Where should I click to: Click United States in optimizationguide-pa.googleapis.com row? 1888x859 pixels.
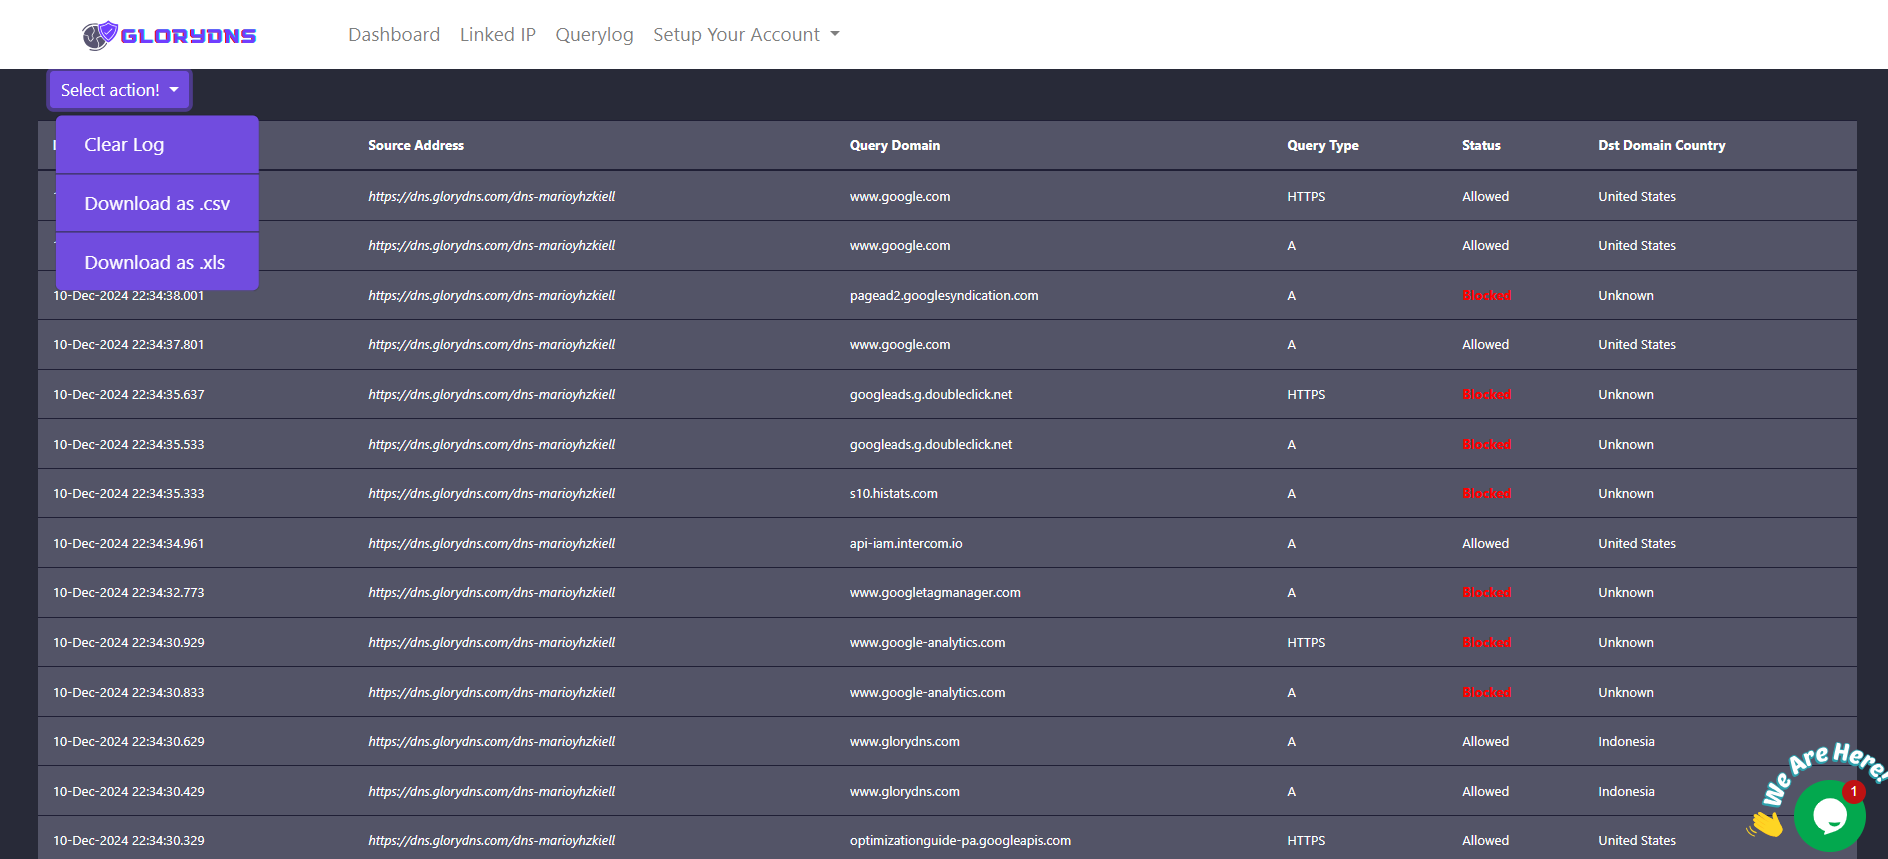1637,840
